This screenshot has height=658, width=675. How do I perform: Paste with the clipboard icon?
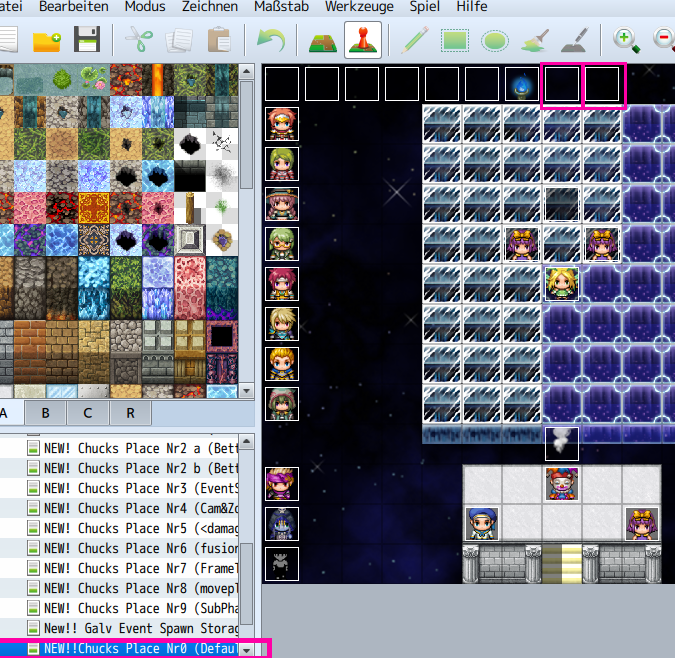pyautogui.click(x=219, y=40)
